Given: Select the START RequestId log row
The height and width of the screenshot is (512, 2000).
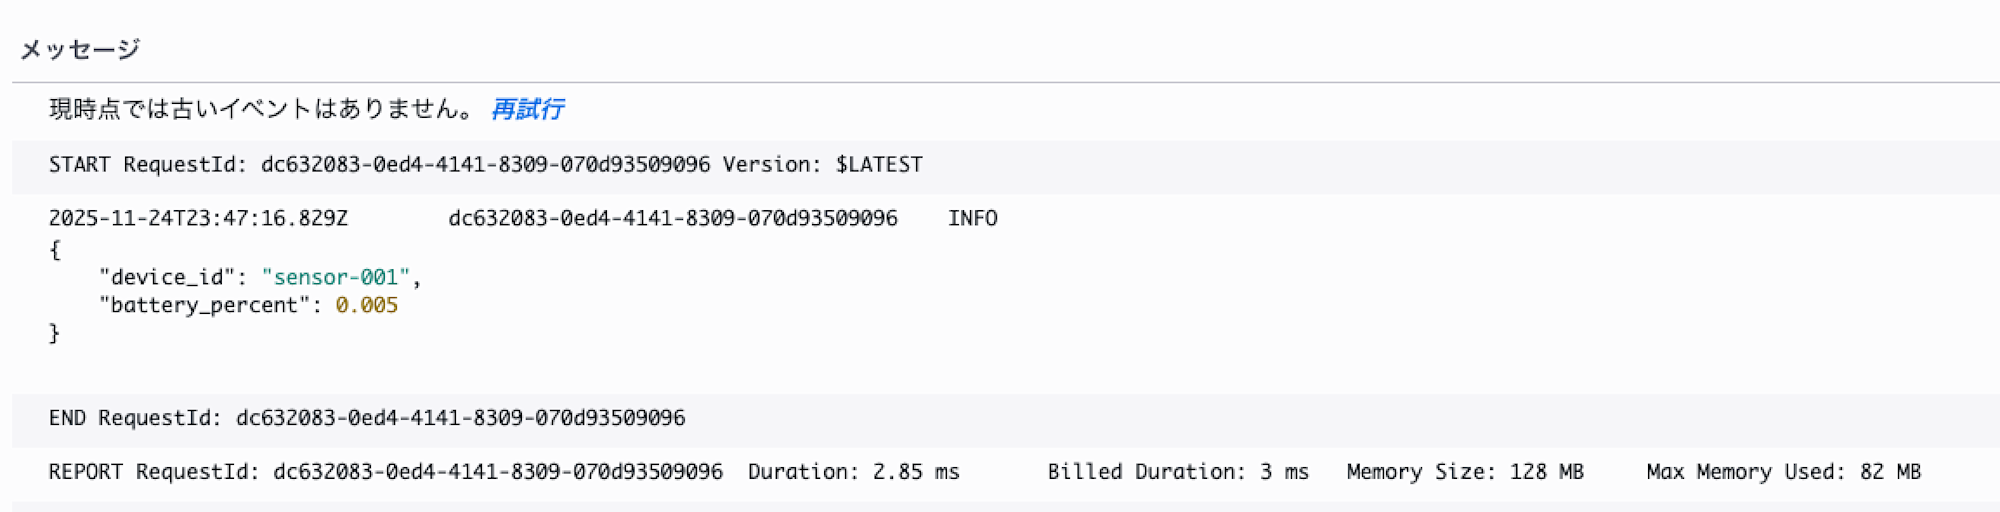Looking at the screenshot, I should point(485,165).
